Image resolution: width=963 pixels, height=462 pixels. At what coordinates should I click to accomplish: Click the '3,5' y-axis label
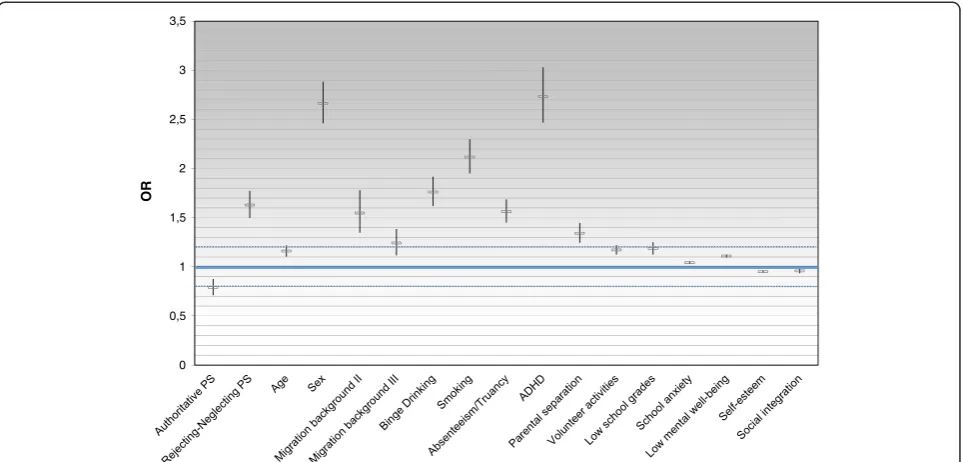coord(177,22)
